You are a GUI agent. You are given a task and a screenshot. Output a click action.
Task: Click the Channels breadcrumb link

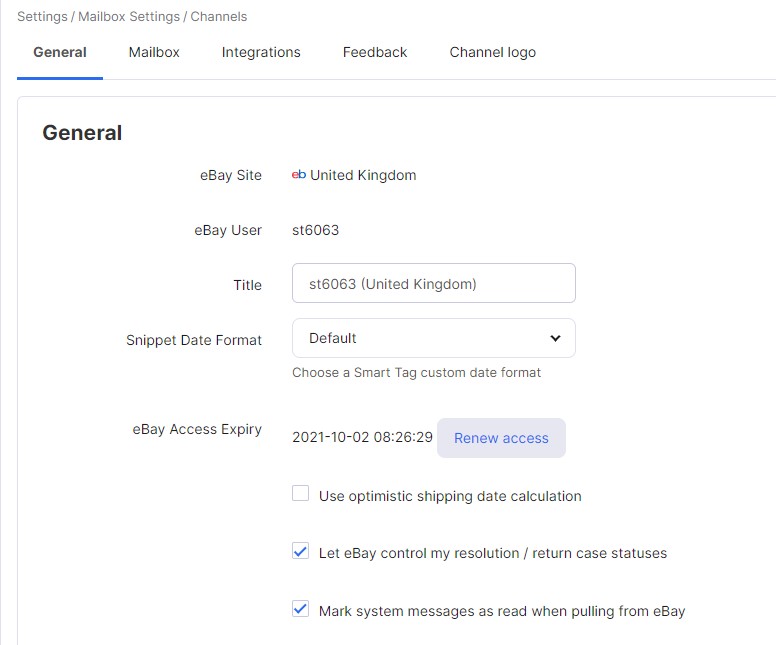219,16
